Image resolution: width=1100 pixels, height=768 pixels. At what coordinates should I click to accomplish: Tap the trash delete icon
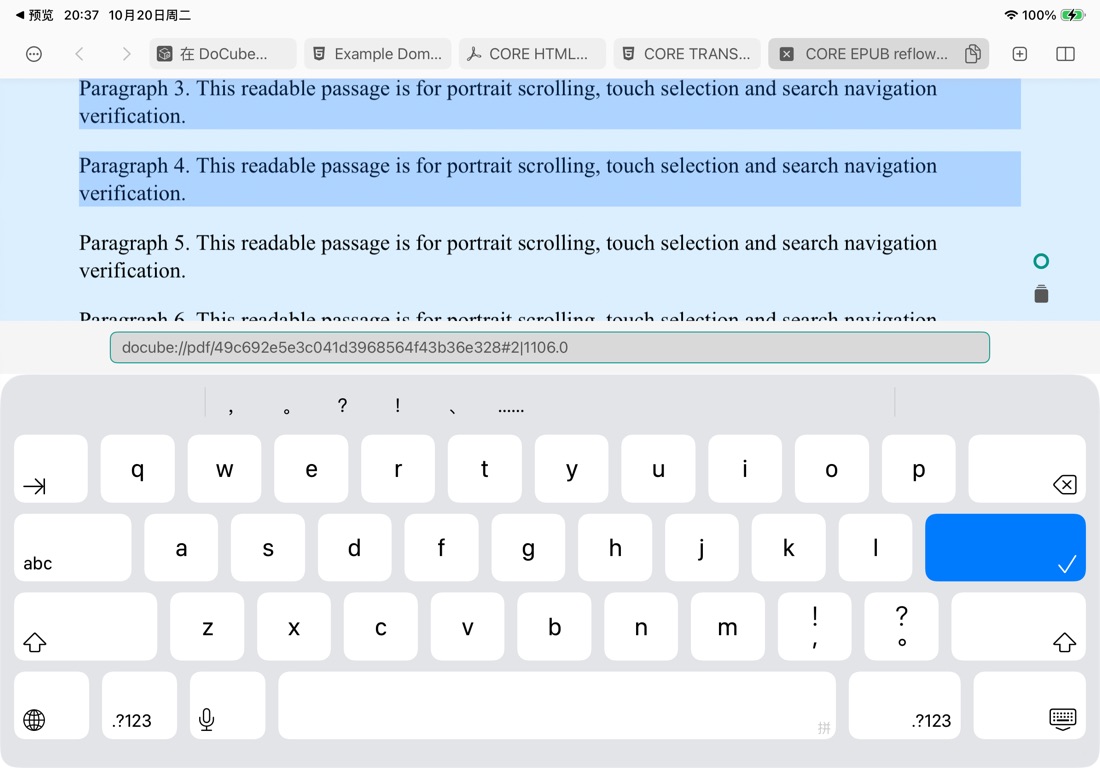click(1041, 294)
